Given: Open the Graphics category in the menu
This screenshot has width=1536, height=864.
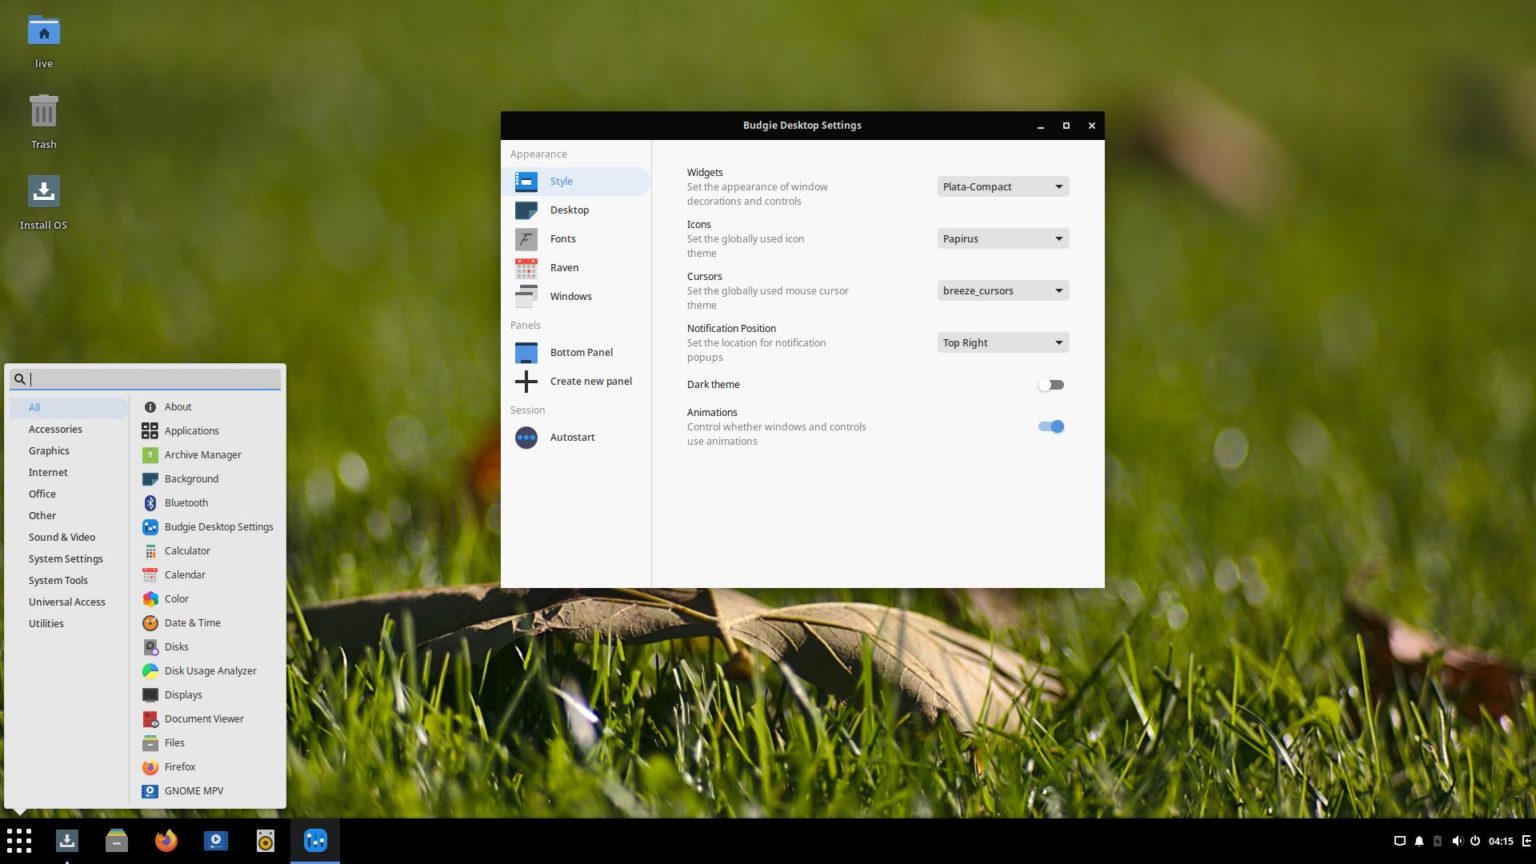Looking at the screenshot, I should coord(49,450).
